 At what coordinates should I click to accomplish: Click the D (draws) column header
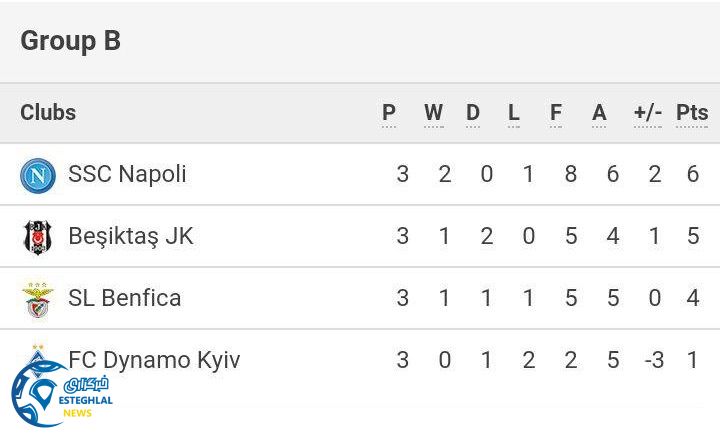pos(473,113)
